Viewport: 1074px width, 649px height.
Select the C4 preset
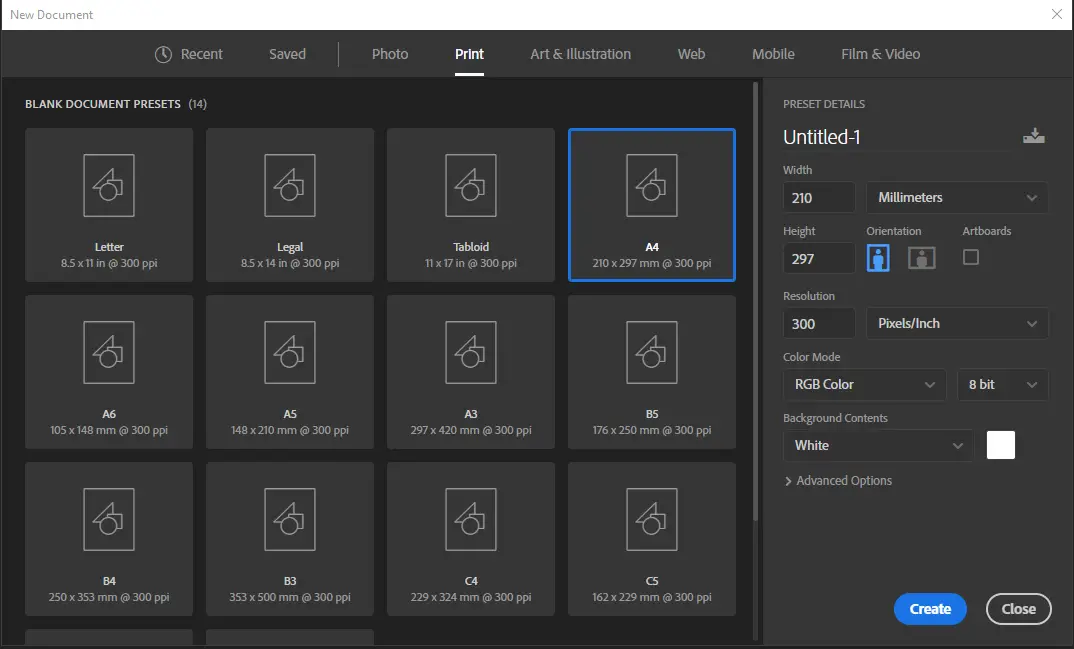coord(471,539)
